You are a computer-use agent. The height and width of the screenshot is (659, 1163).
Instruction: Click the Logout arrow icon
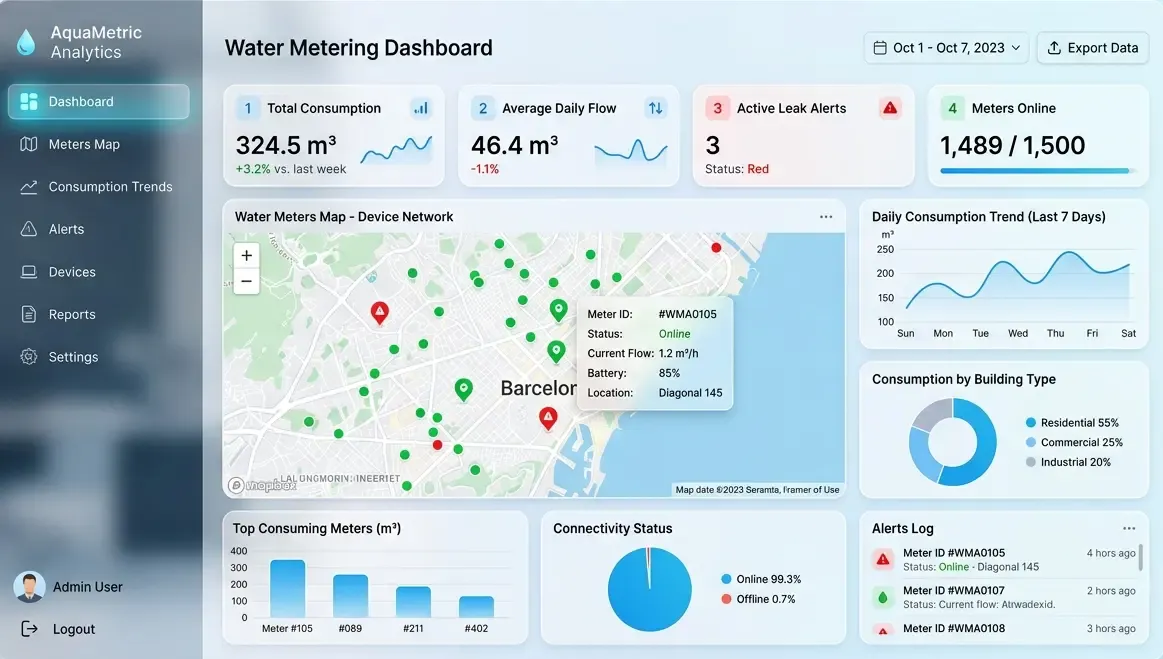coord(29,629)
